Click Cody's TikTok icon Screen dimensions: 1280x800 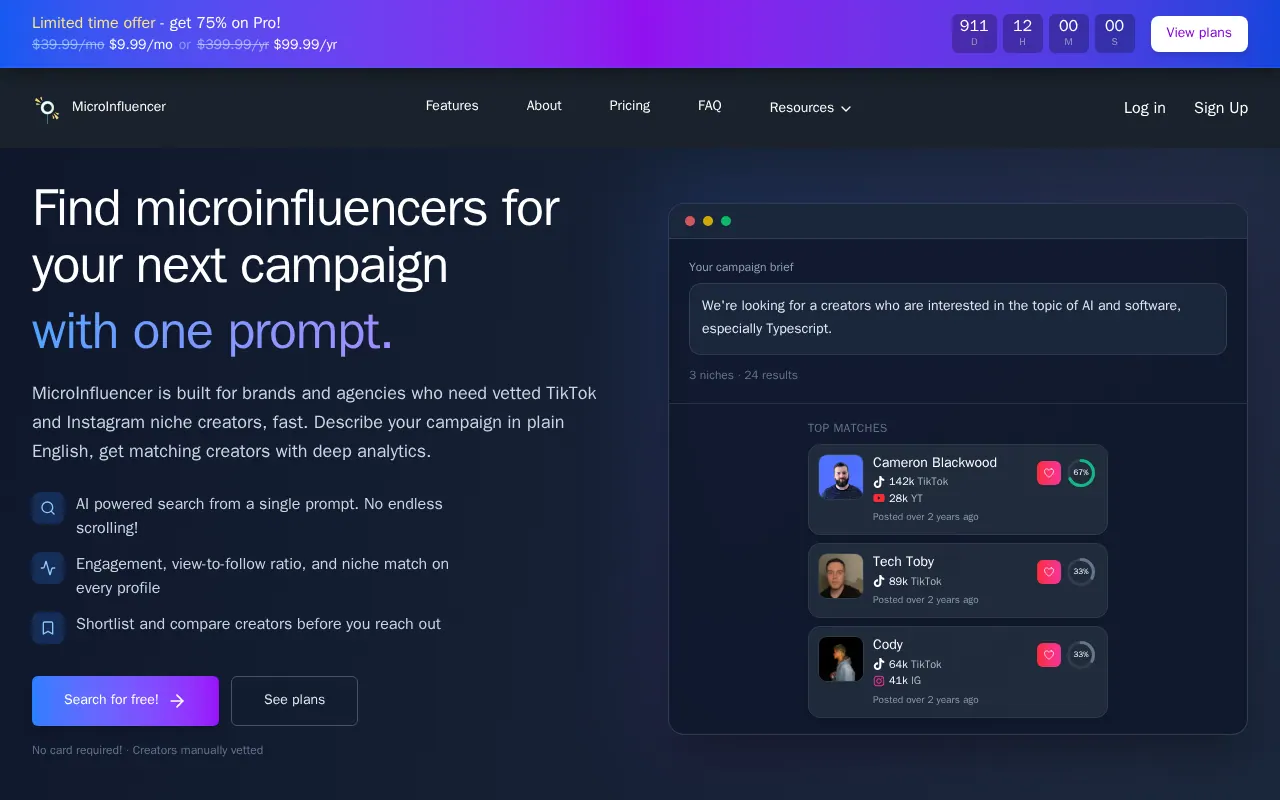click(879, 664)
